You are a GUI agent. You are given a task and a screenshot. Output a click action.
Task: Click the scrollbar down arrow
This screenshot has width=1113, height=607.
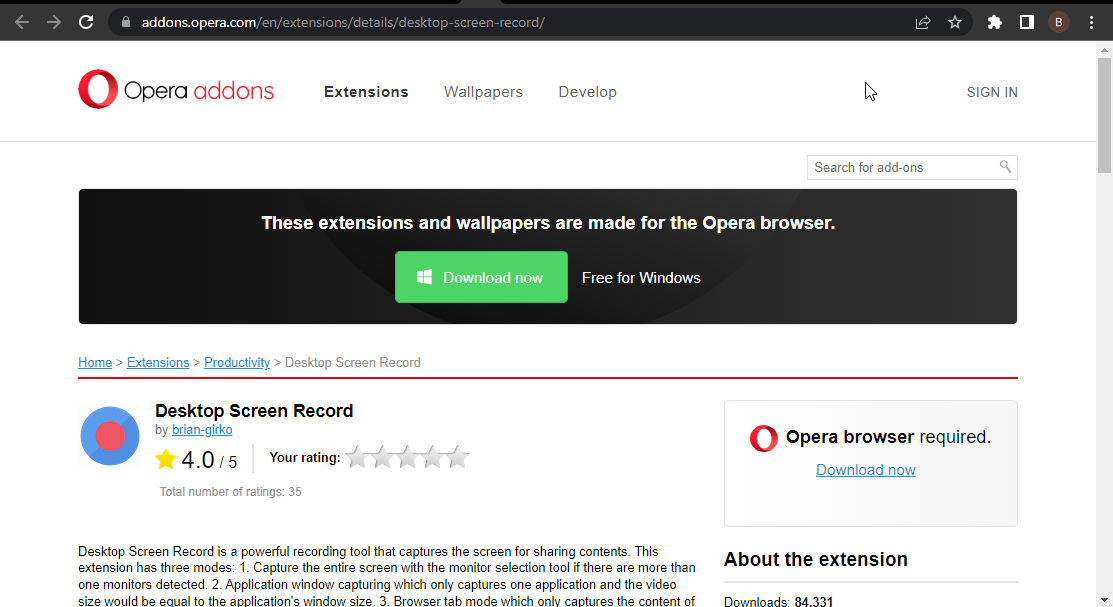coord(1104,600)
